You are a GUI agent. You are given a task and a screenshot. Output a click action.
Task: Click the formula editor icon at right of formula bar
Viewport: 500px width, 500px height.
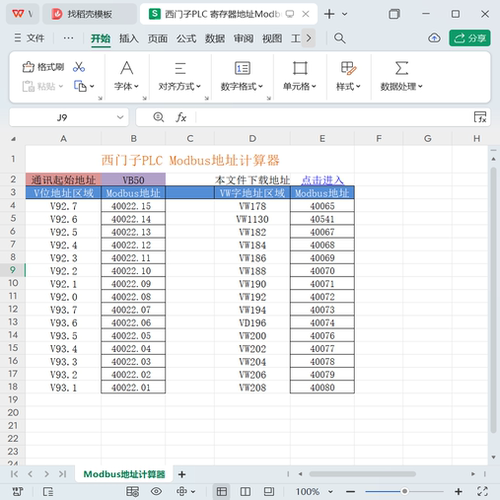pos(480,117)
